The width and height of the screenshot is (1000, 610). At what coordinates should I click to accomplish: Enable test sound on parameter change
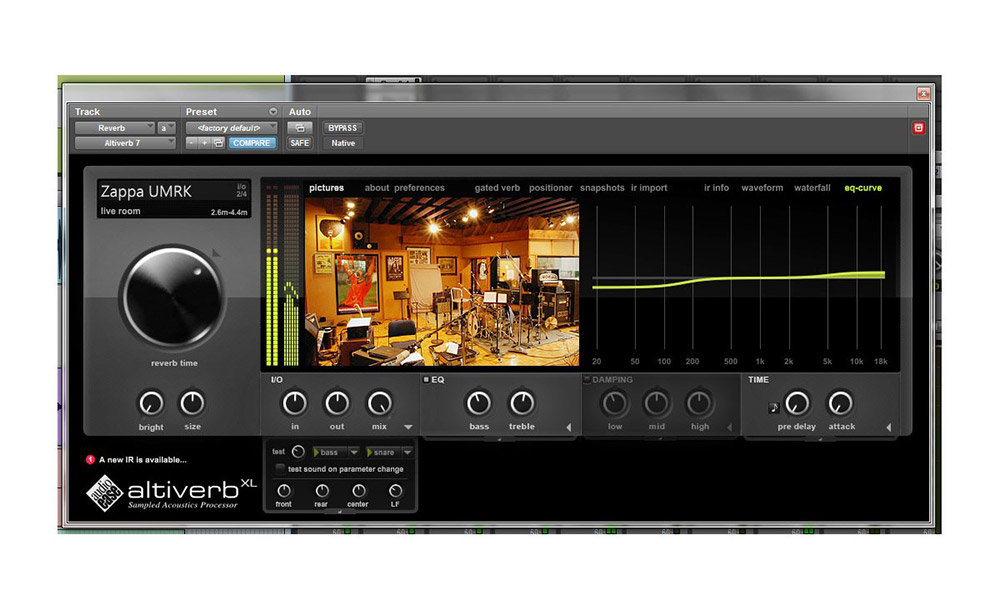279,468
